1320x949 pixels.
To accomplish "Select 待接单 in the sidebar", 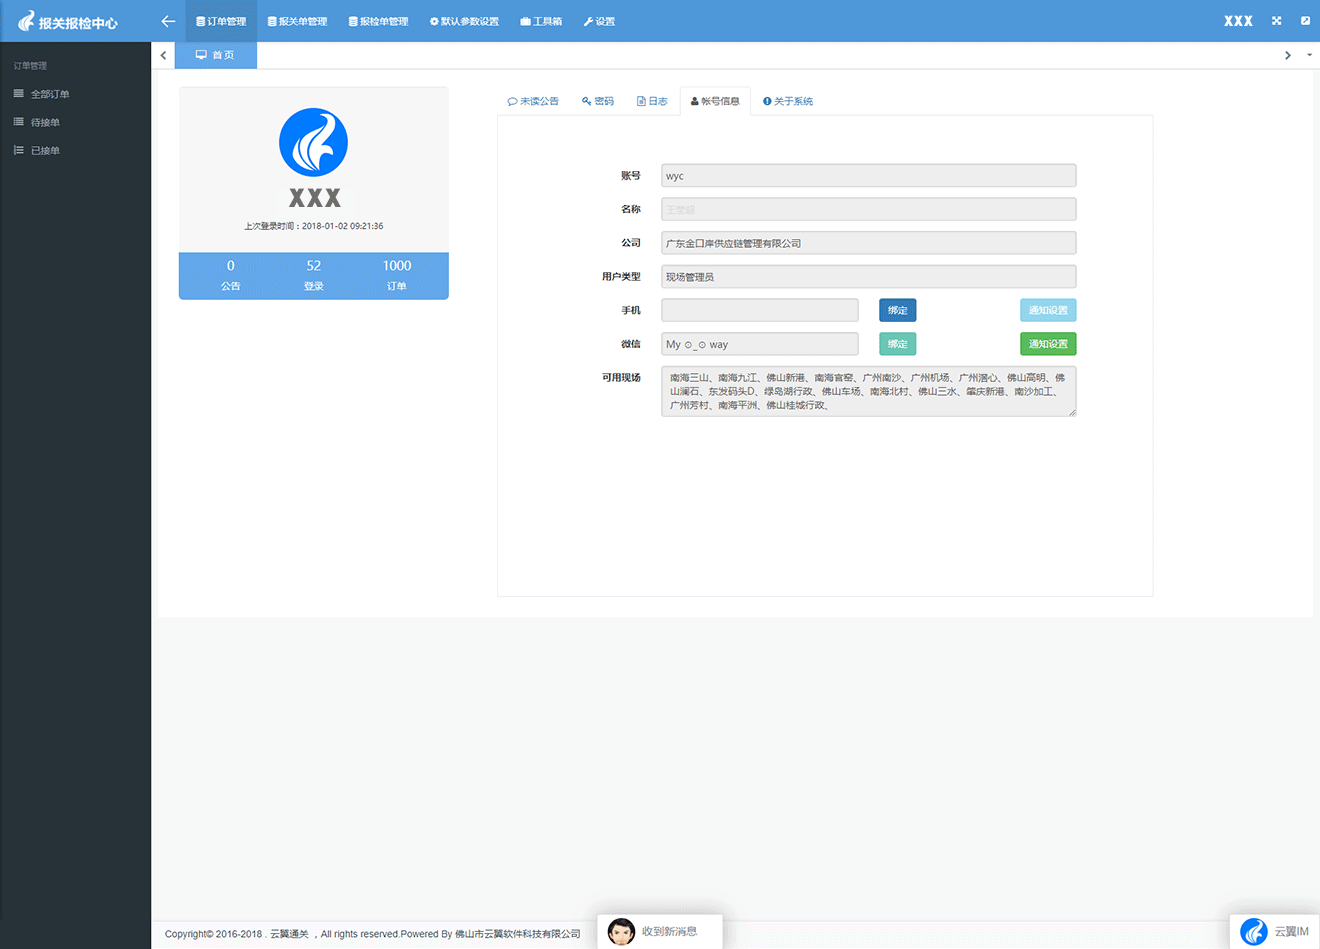I will [45, 122].
